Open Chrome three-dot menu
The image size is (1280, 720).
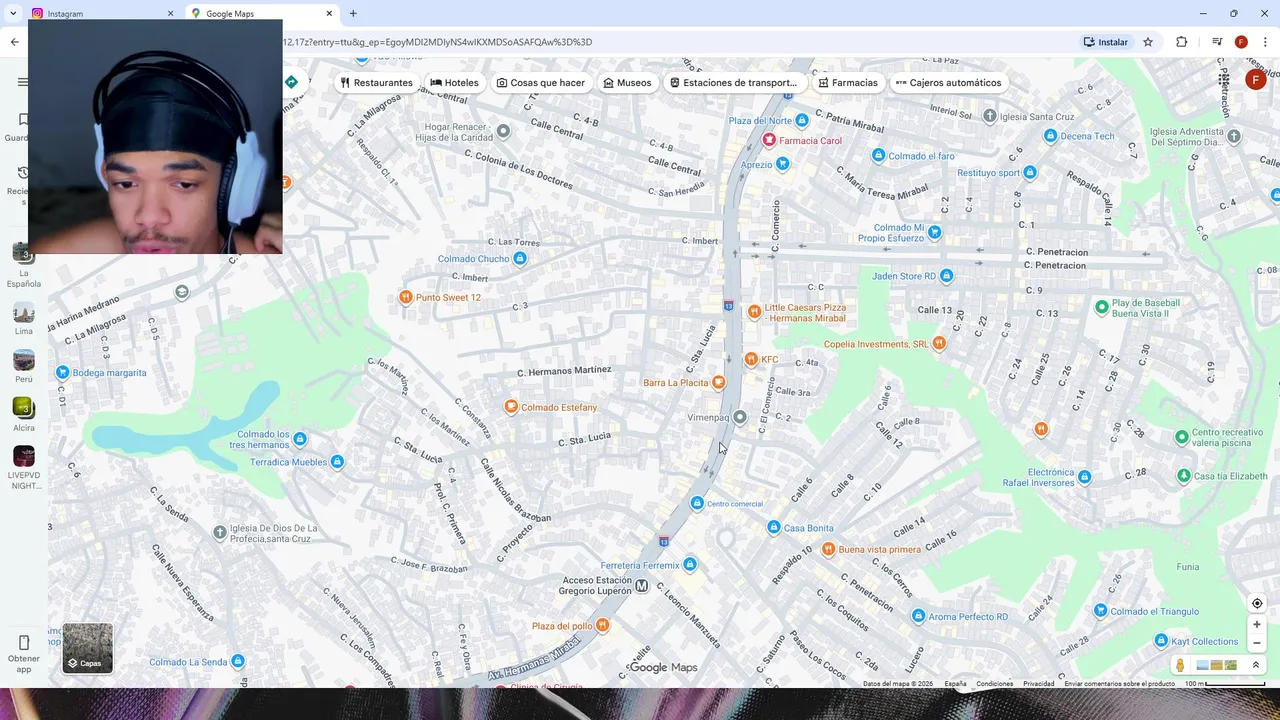[x=1265, y=42]
